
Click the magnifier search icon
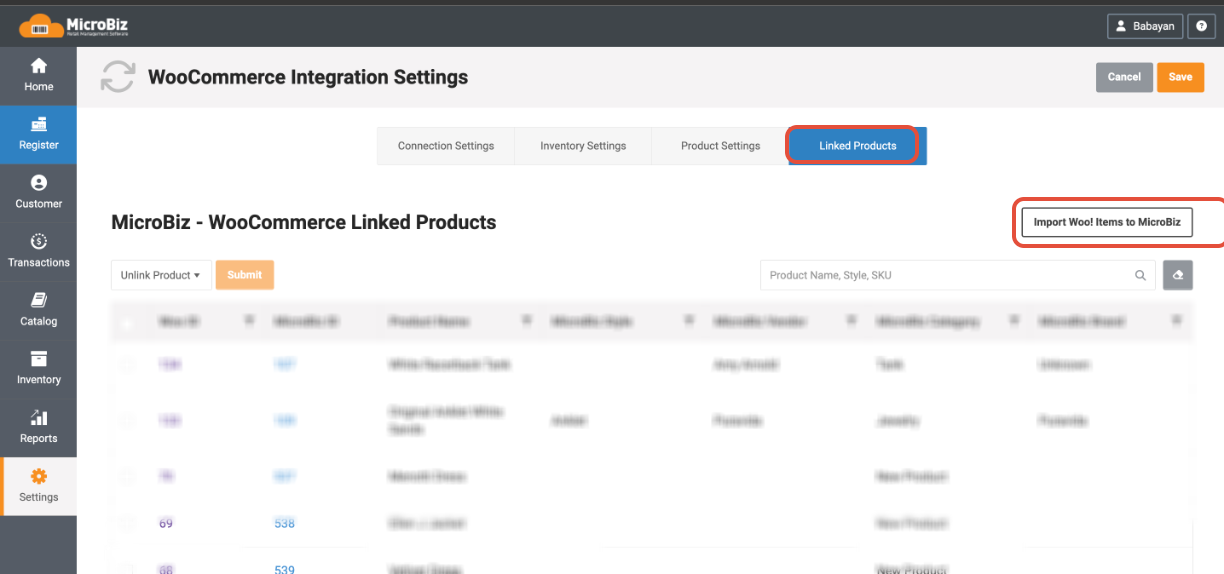coord(1140,275)
